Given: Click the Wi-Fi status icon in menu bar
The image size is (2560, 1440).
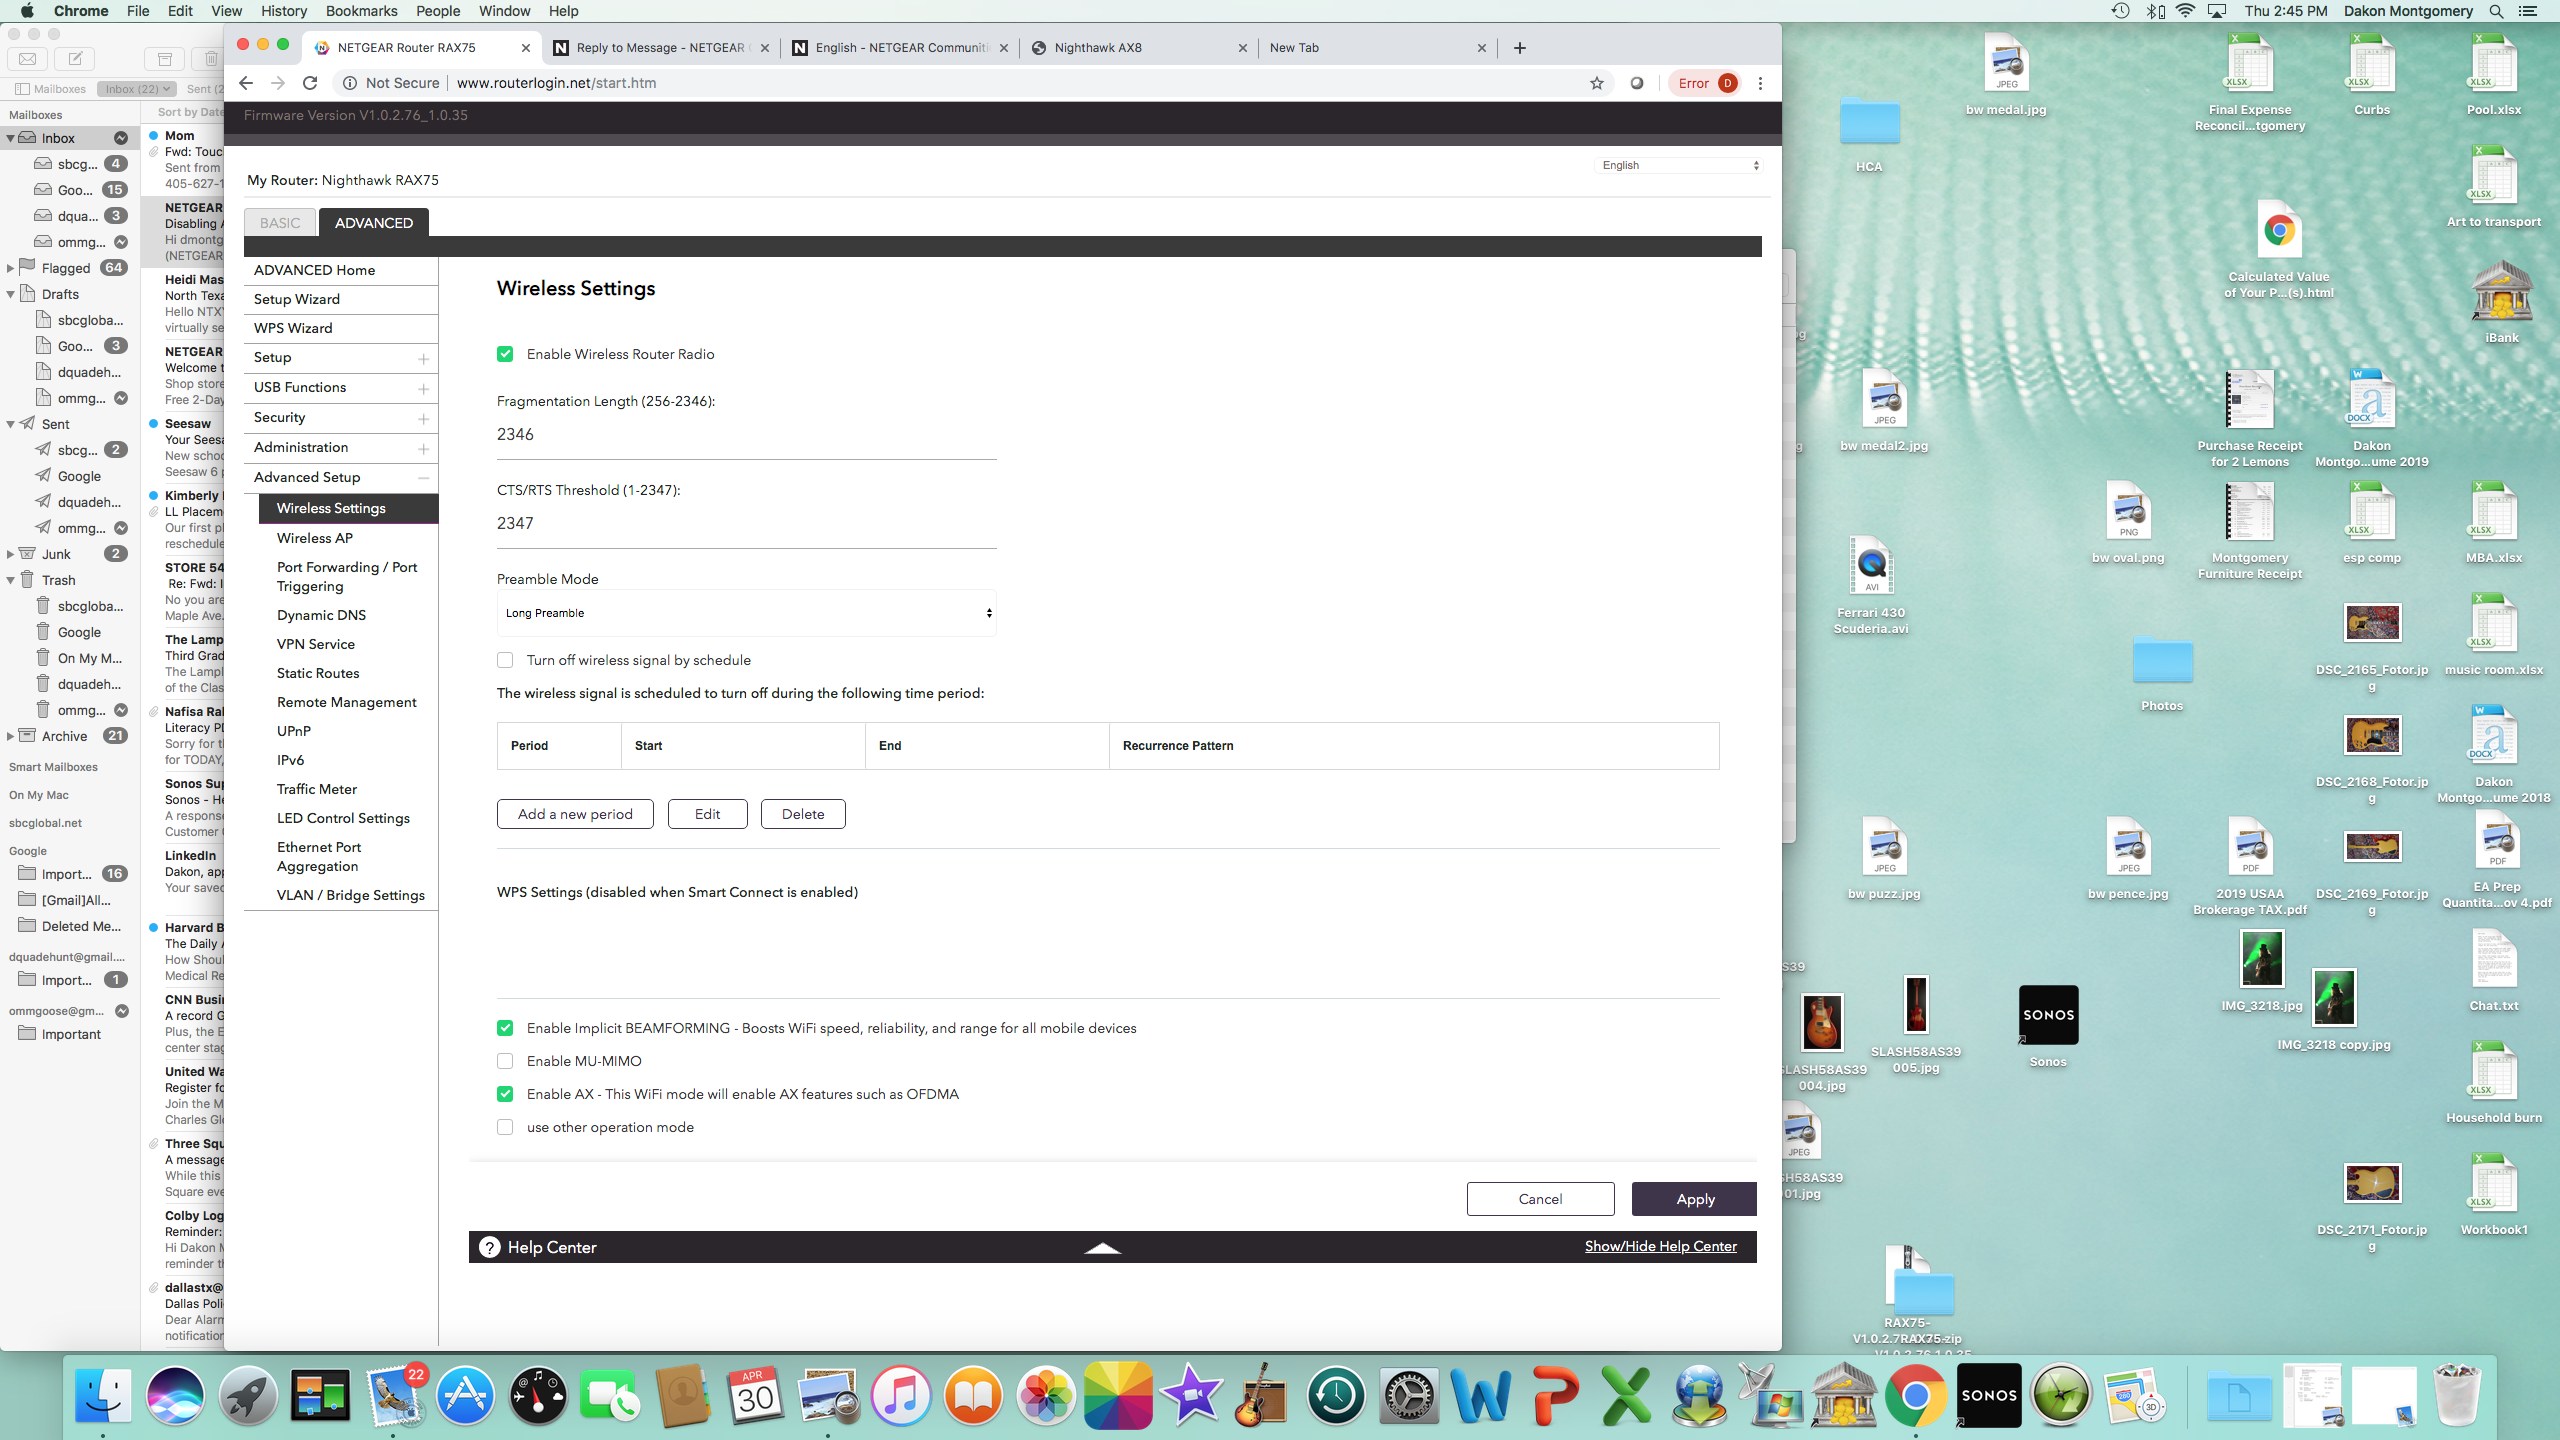Looking at the screenshot, I should coord(2186,11).
